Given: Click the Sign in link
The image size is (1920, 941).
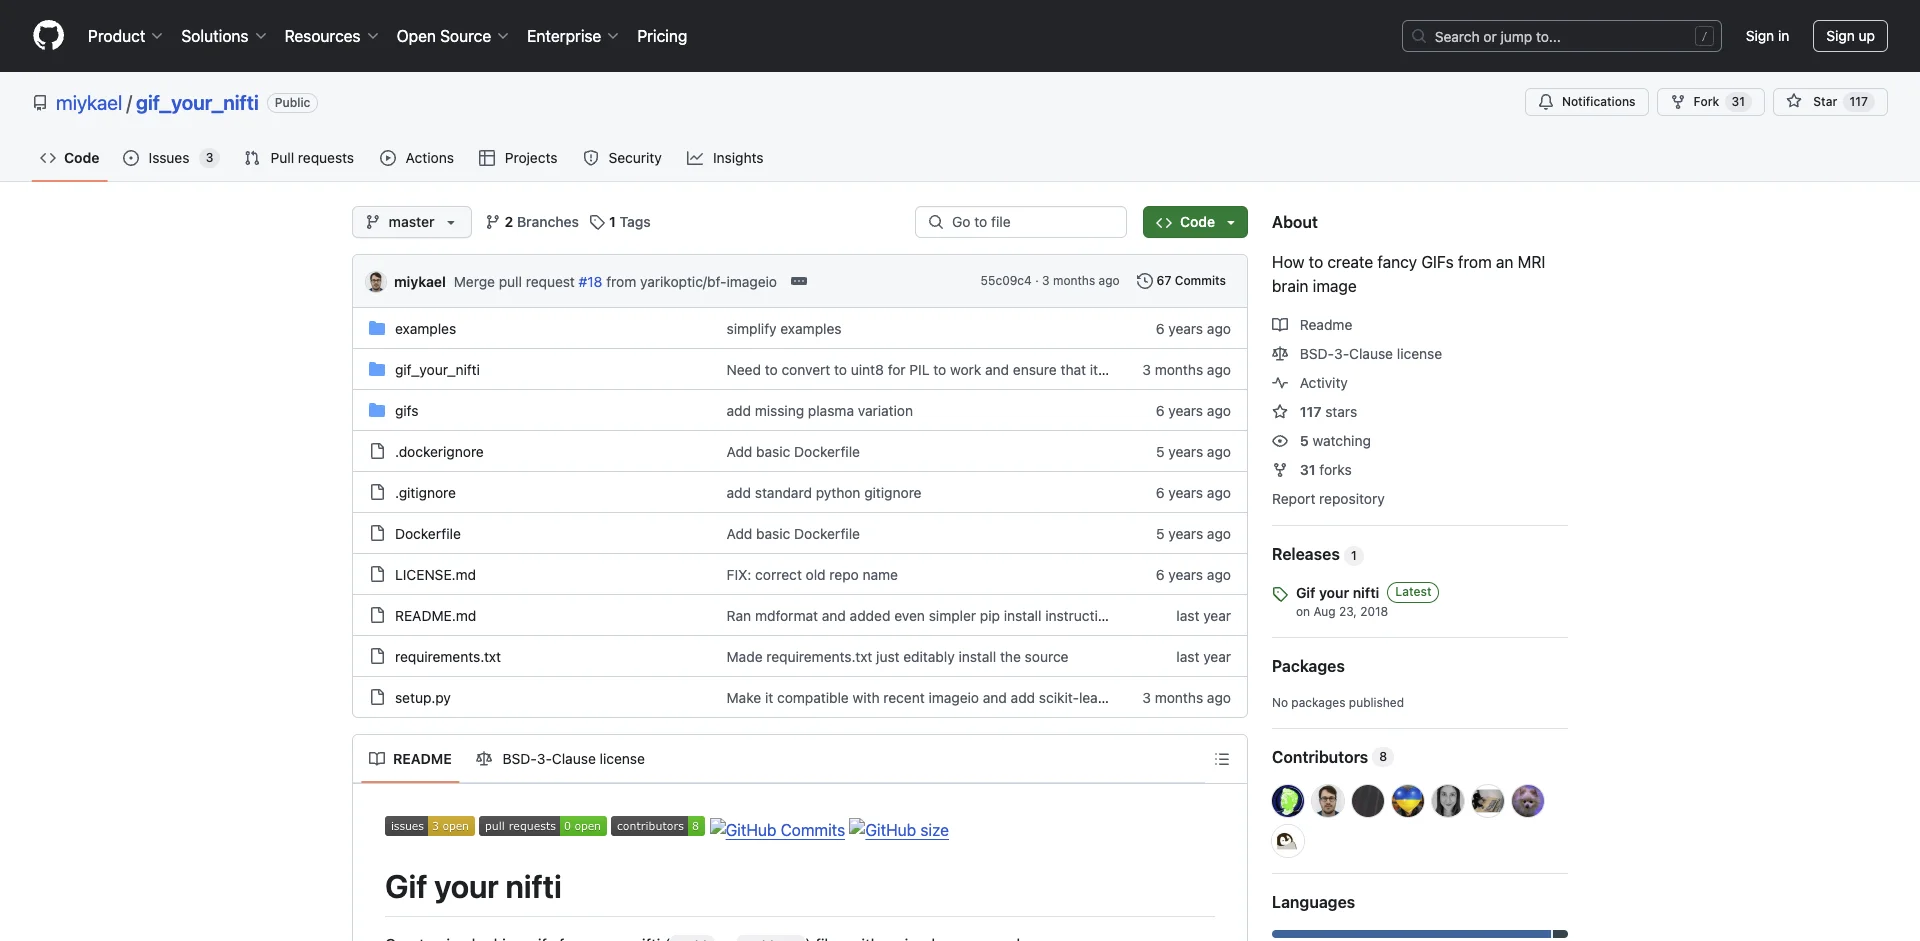Looking at the screenshot, I should coord(1767,36).
